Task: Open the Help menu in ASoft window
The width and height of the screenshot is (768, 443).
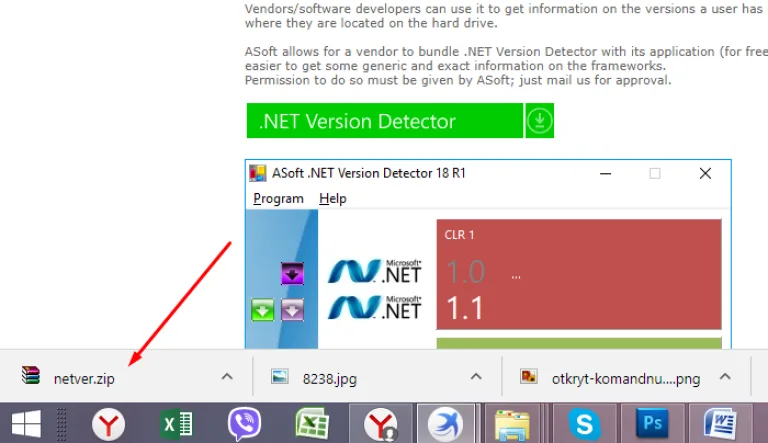Action: pyautogui.click(x=333, y=198)
